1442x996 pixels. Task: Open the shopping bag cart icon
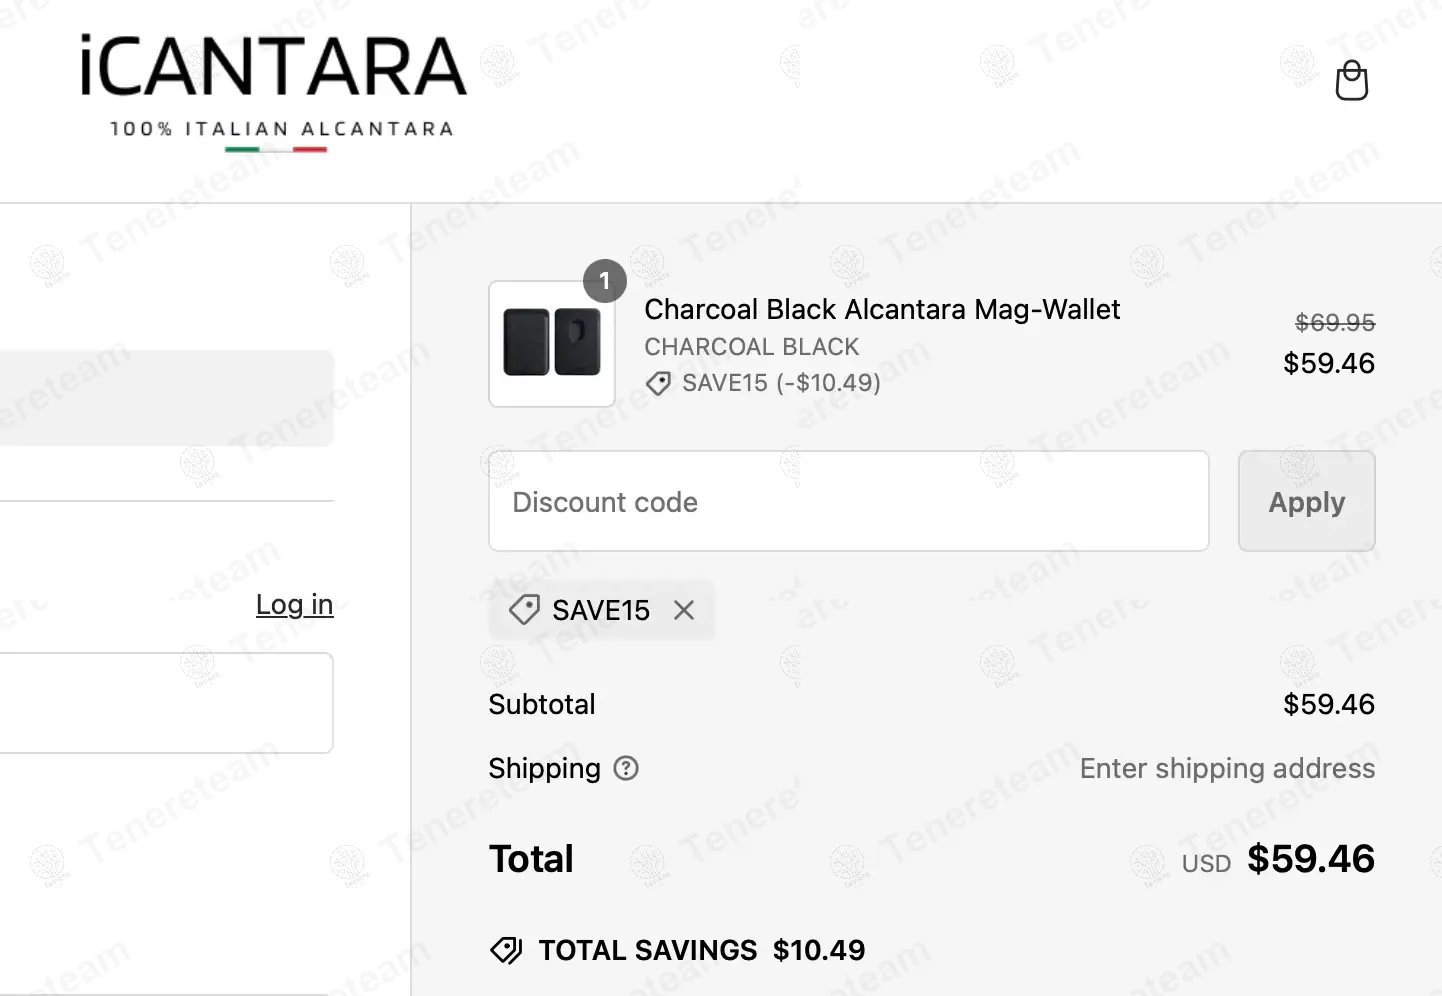point(1352,80)
